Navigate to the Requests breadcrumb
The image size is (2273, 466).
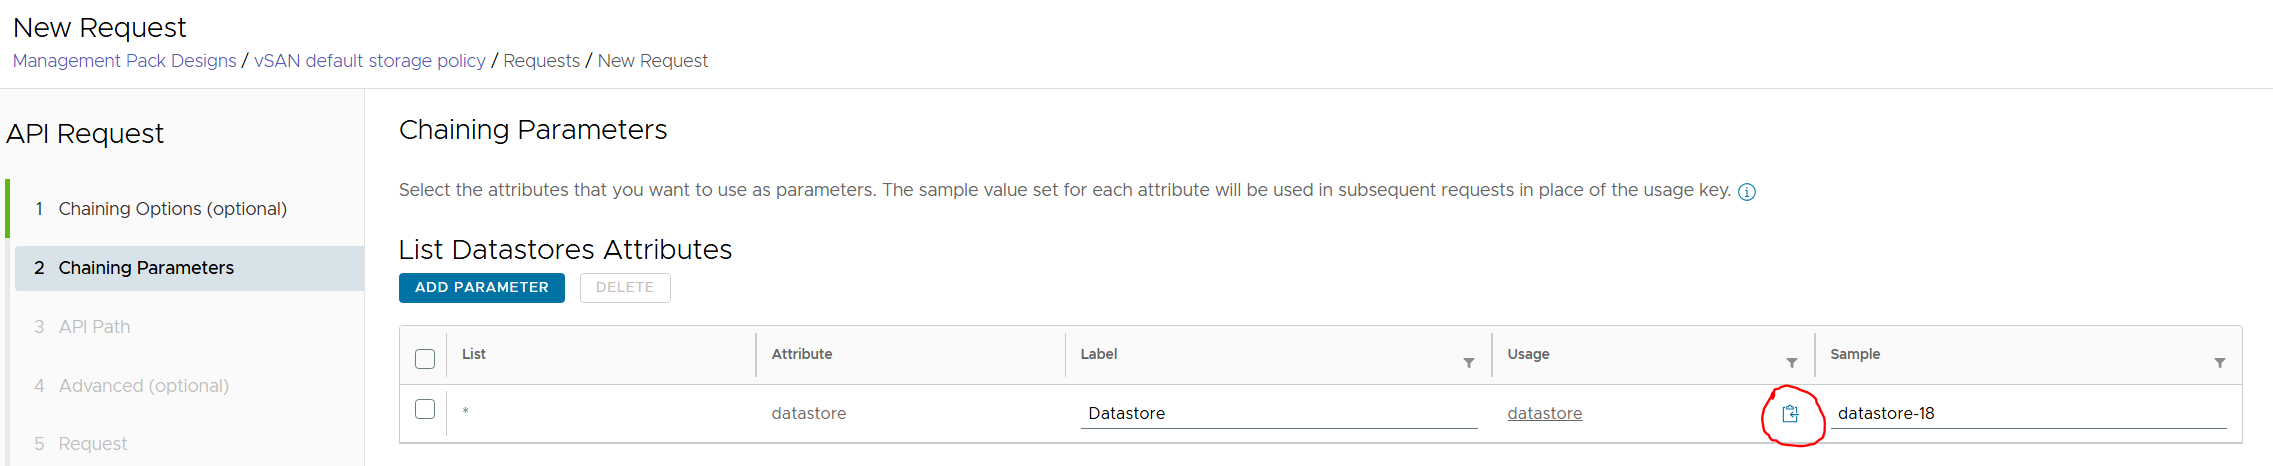tap(541, 61)
